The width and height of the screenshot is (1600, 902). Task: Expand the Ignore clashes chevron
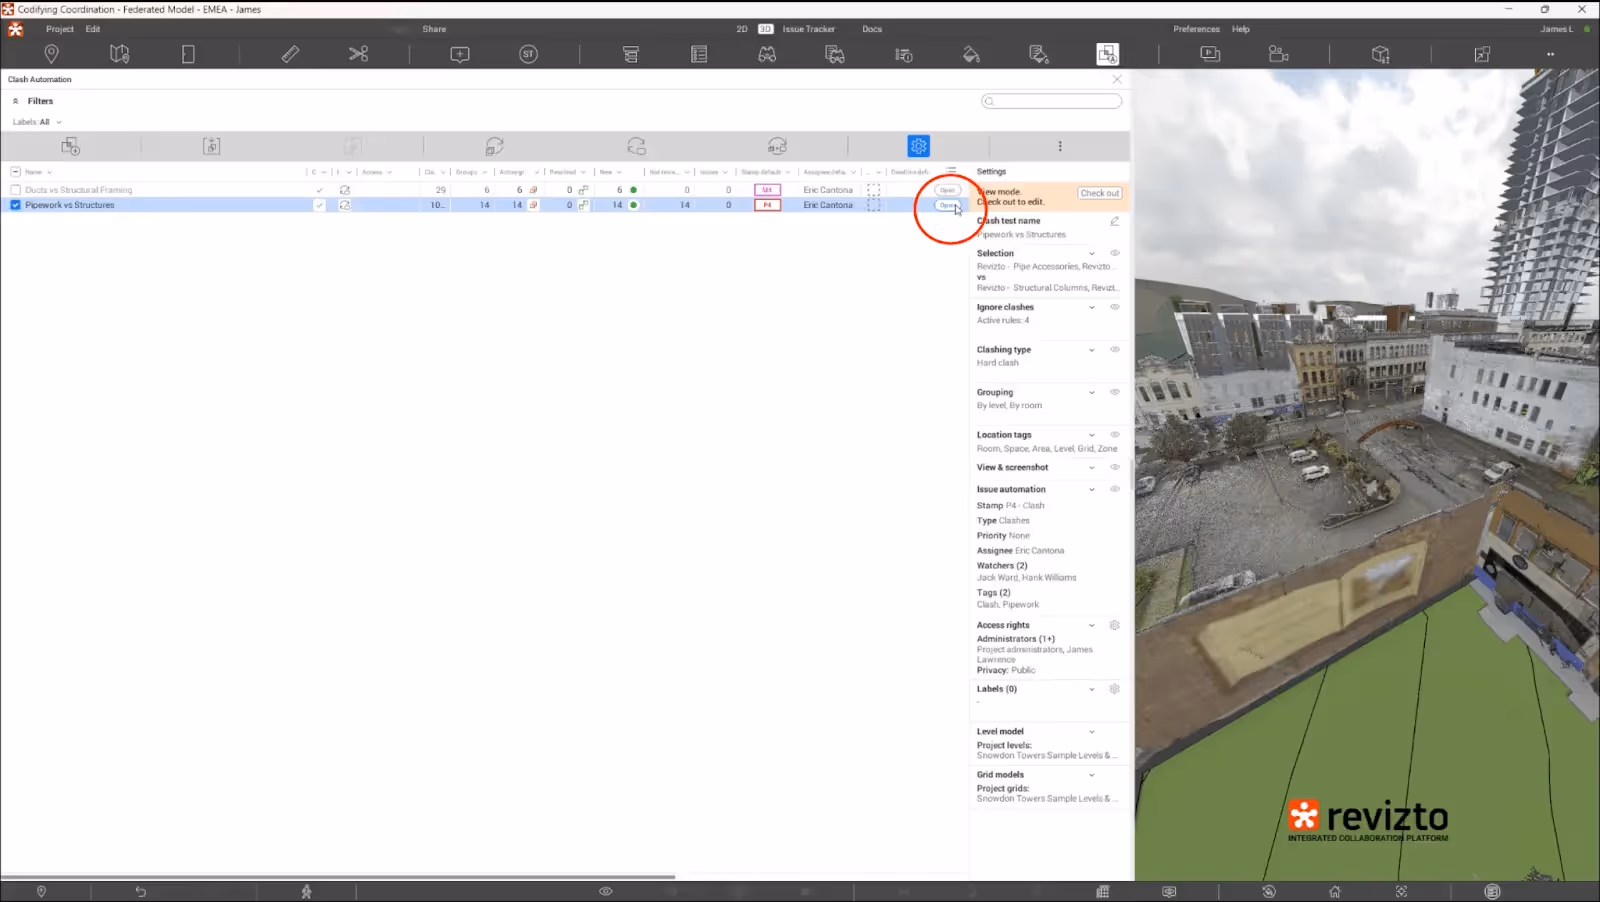pyautogui.click(x=1091, y=308)
